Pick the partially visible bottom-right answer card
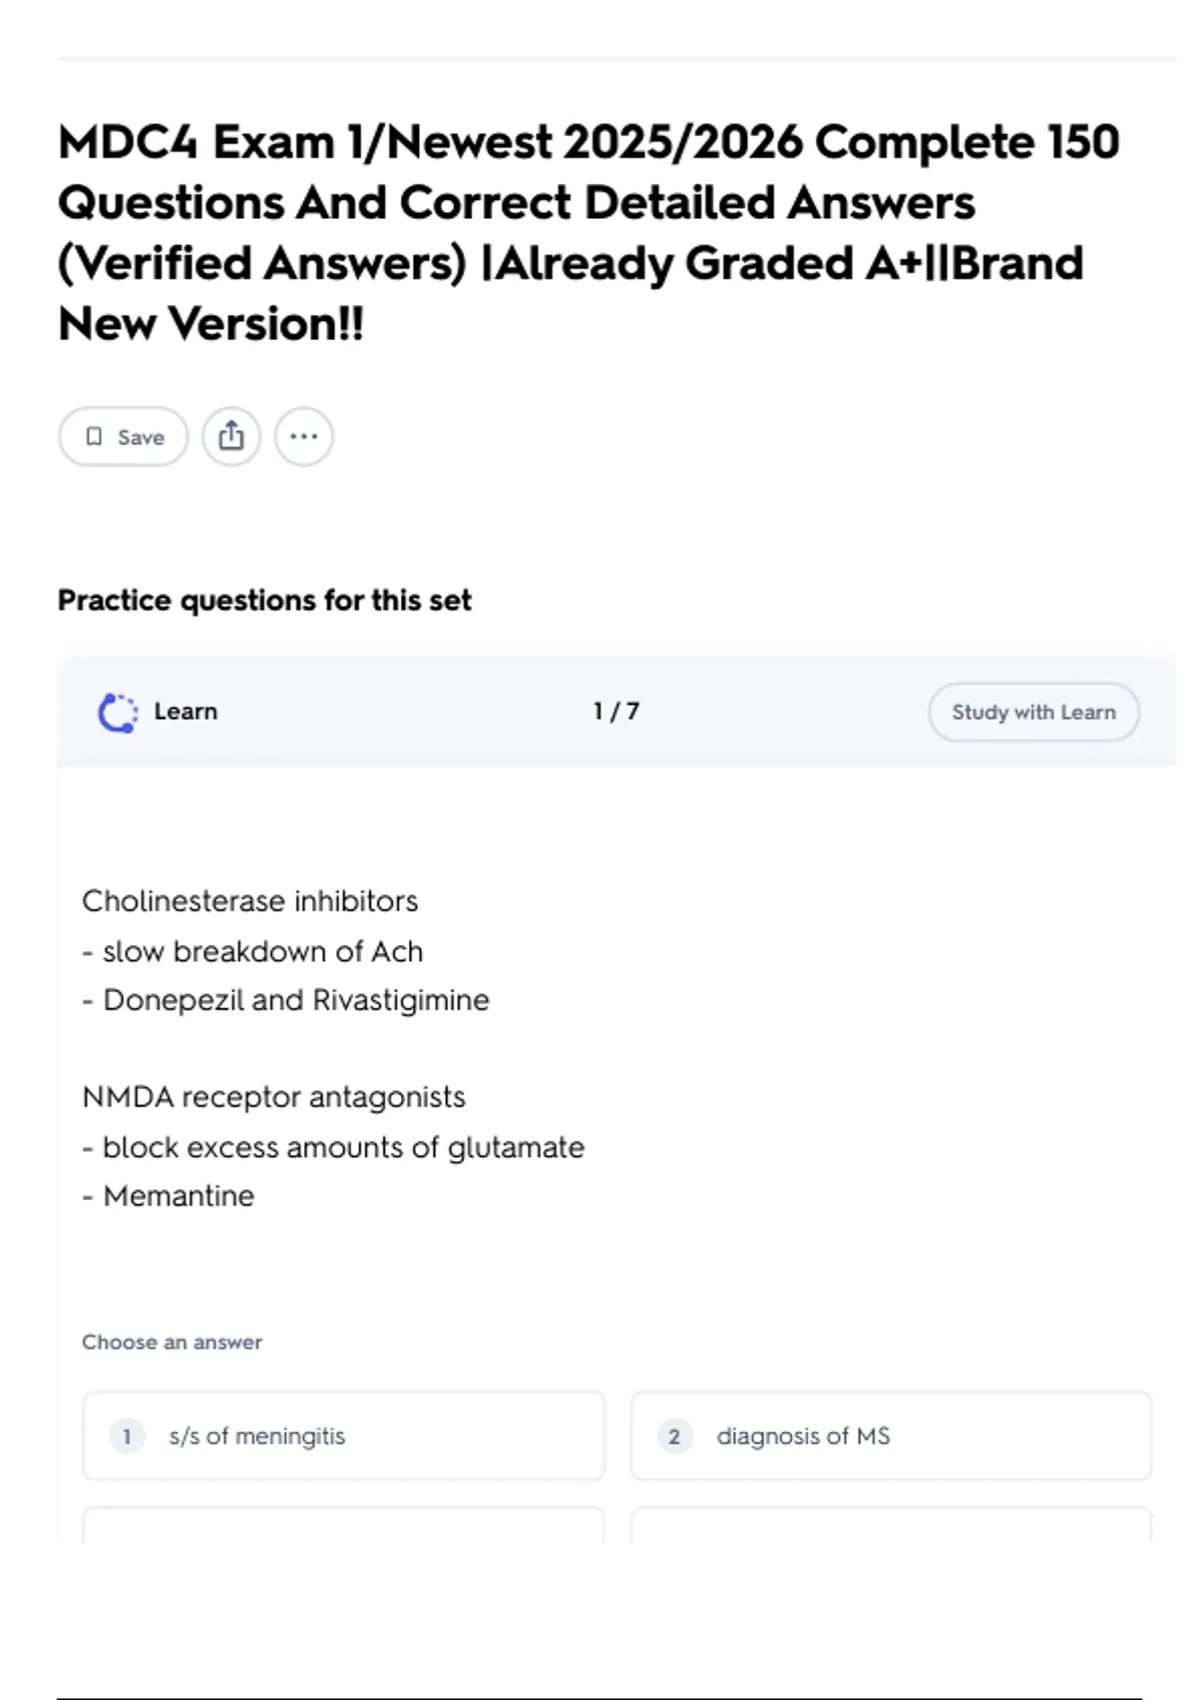 (890, 1525)
